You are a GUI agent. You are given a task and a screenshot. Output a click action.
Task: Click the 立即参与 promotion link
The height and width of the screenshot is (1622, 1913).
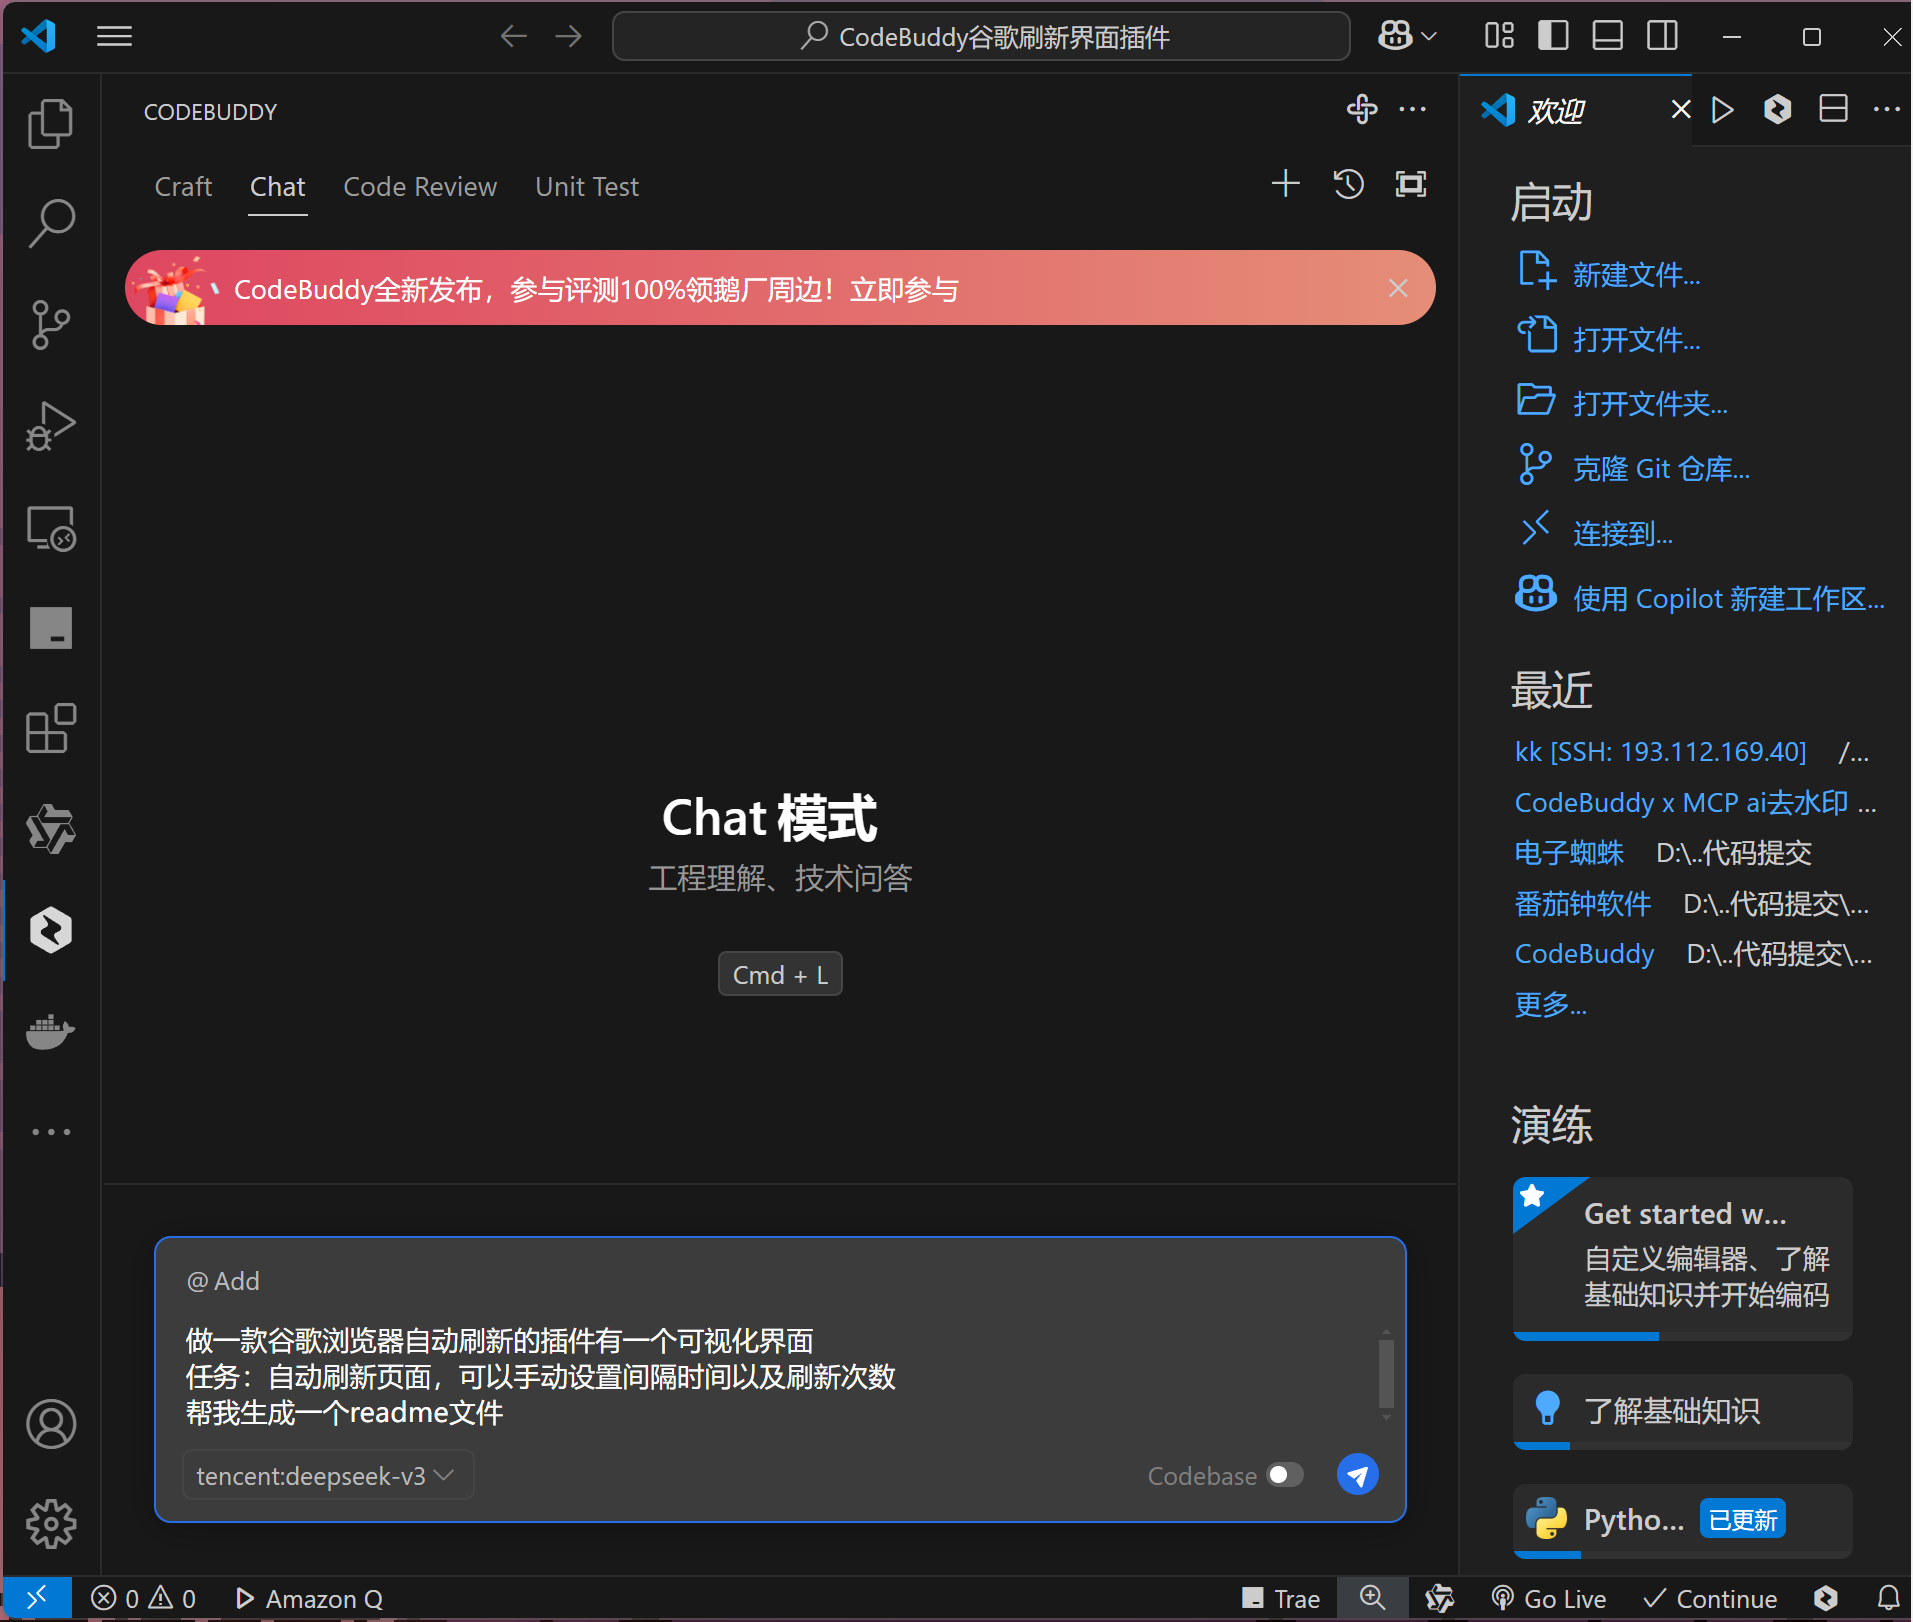click(x=904, y=288)
